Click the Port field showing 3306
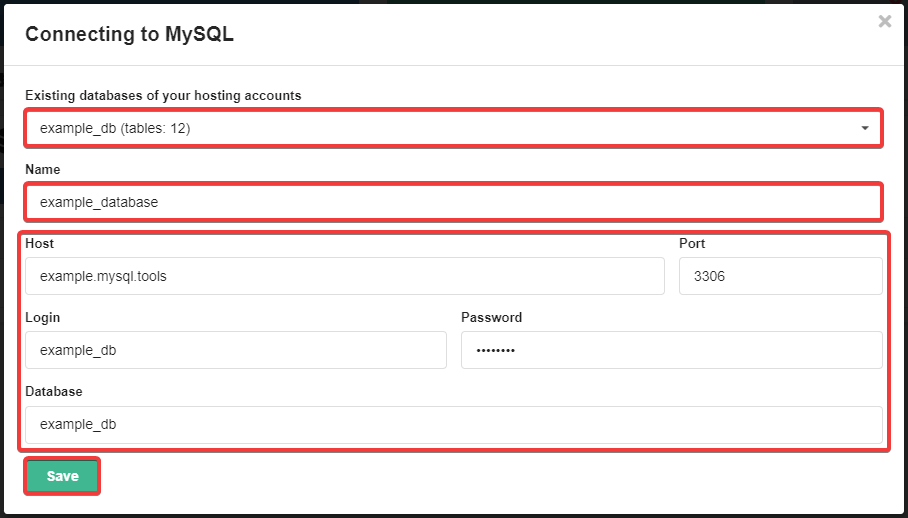The height and width of the screenshot is (518, 908). (x=780, y=276)
